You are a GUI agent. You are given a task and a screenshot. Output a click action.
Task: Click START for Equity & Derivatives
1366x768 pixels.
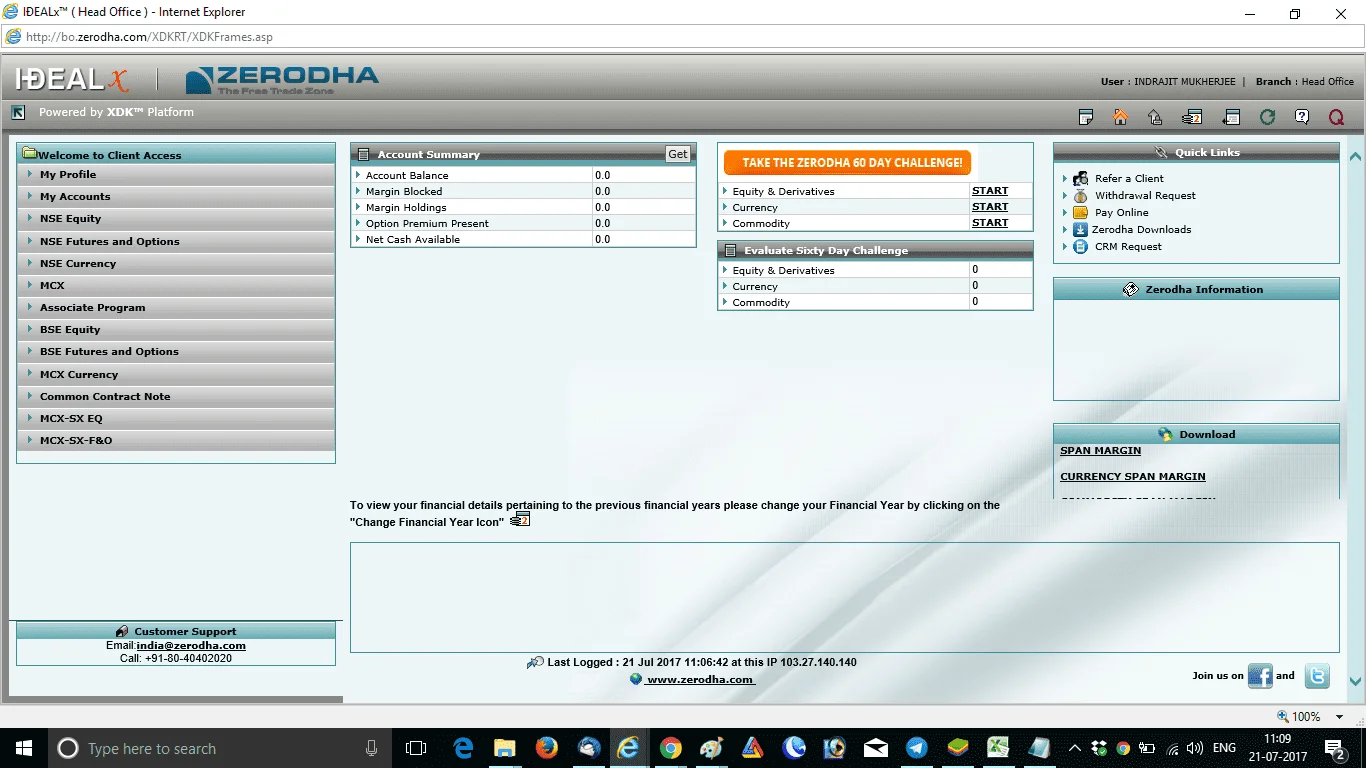pos(990,190)
